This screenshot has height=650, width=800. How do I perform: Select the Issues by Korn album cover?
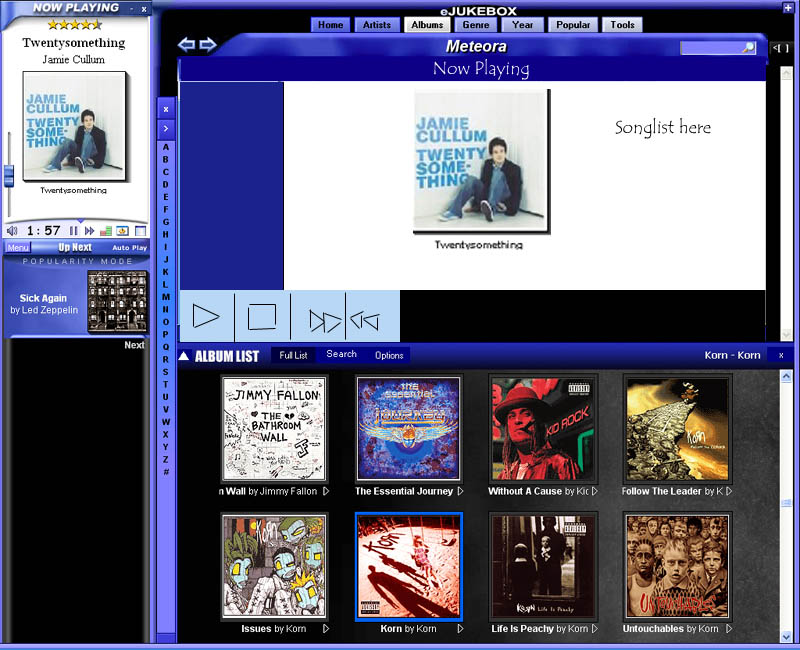pos(274,566)
